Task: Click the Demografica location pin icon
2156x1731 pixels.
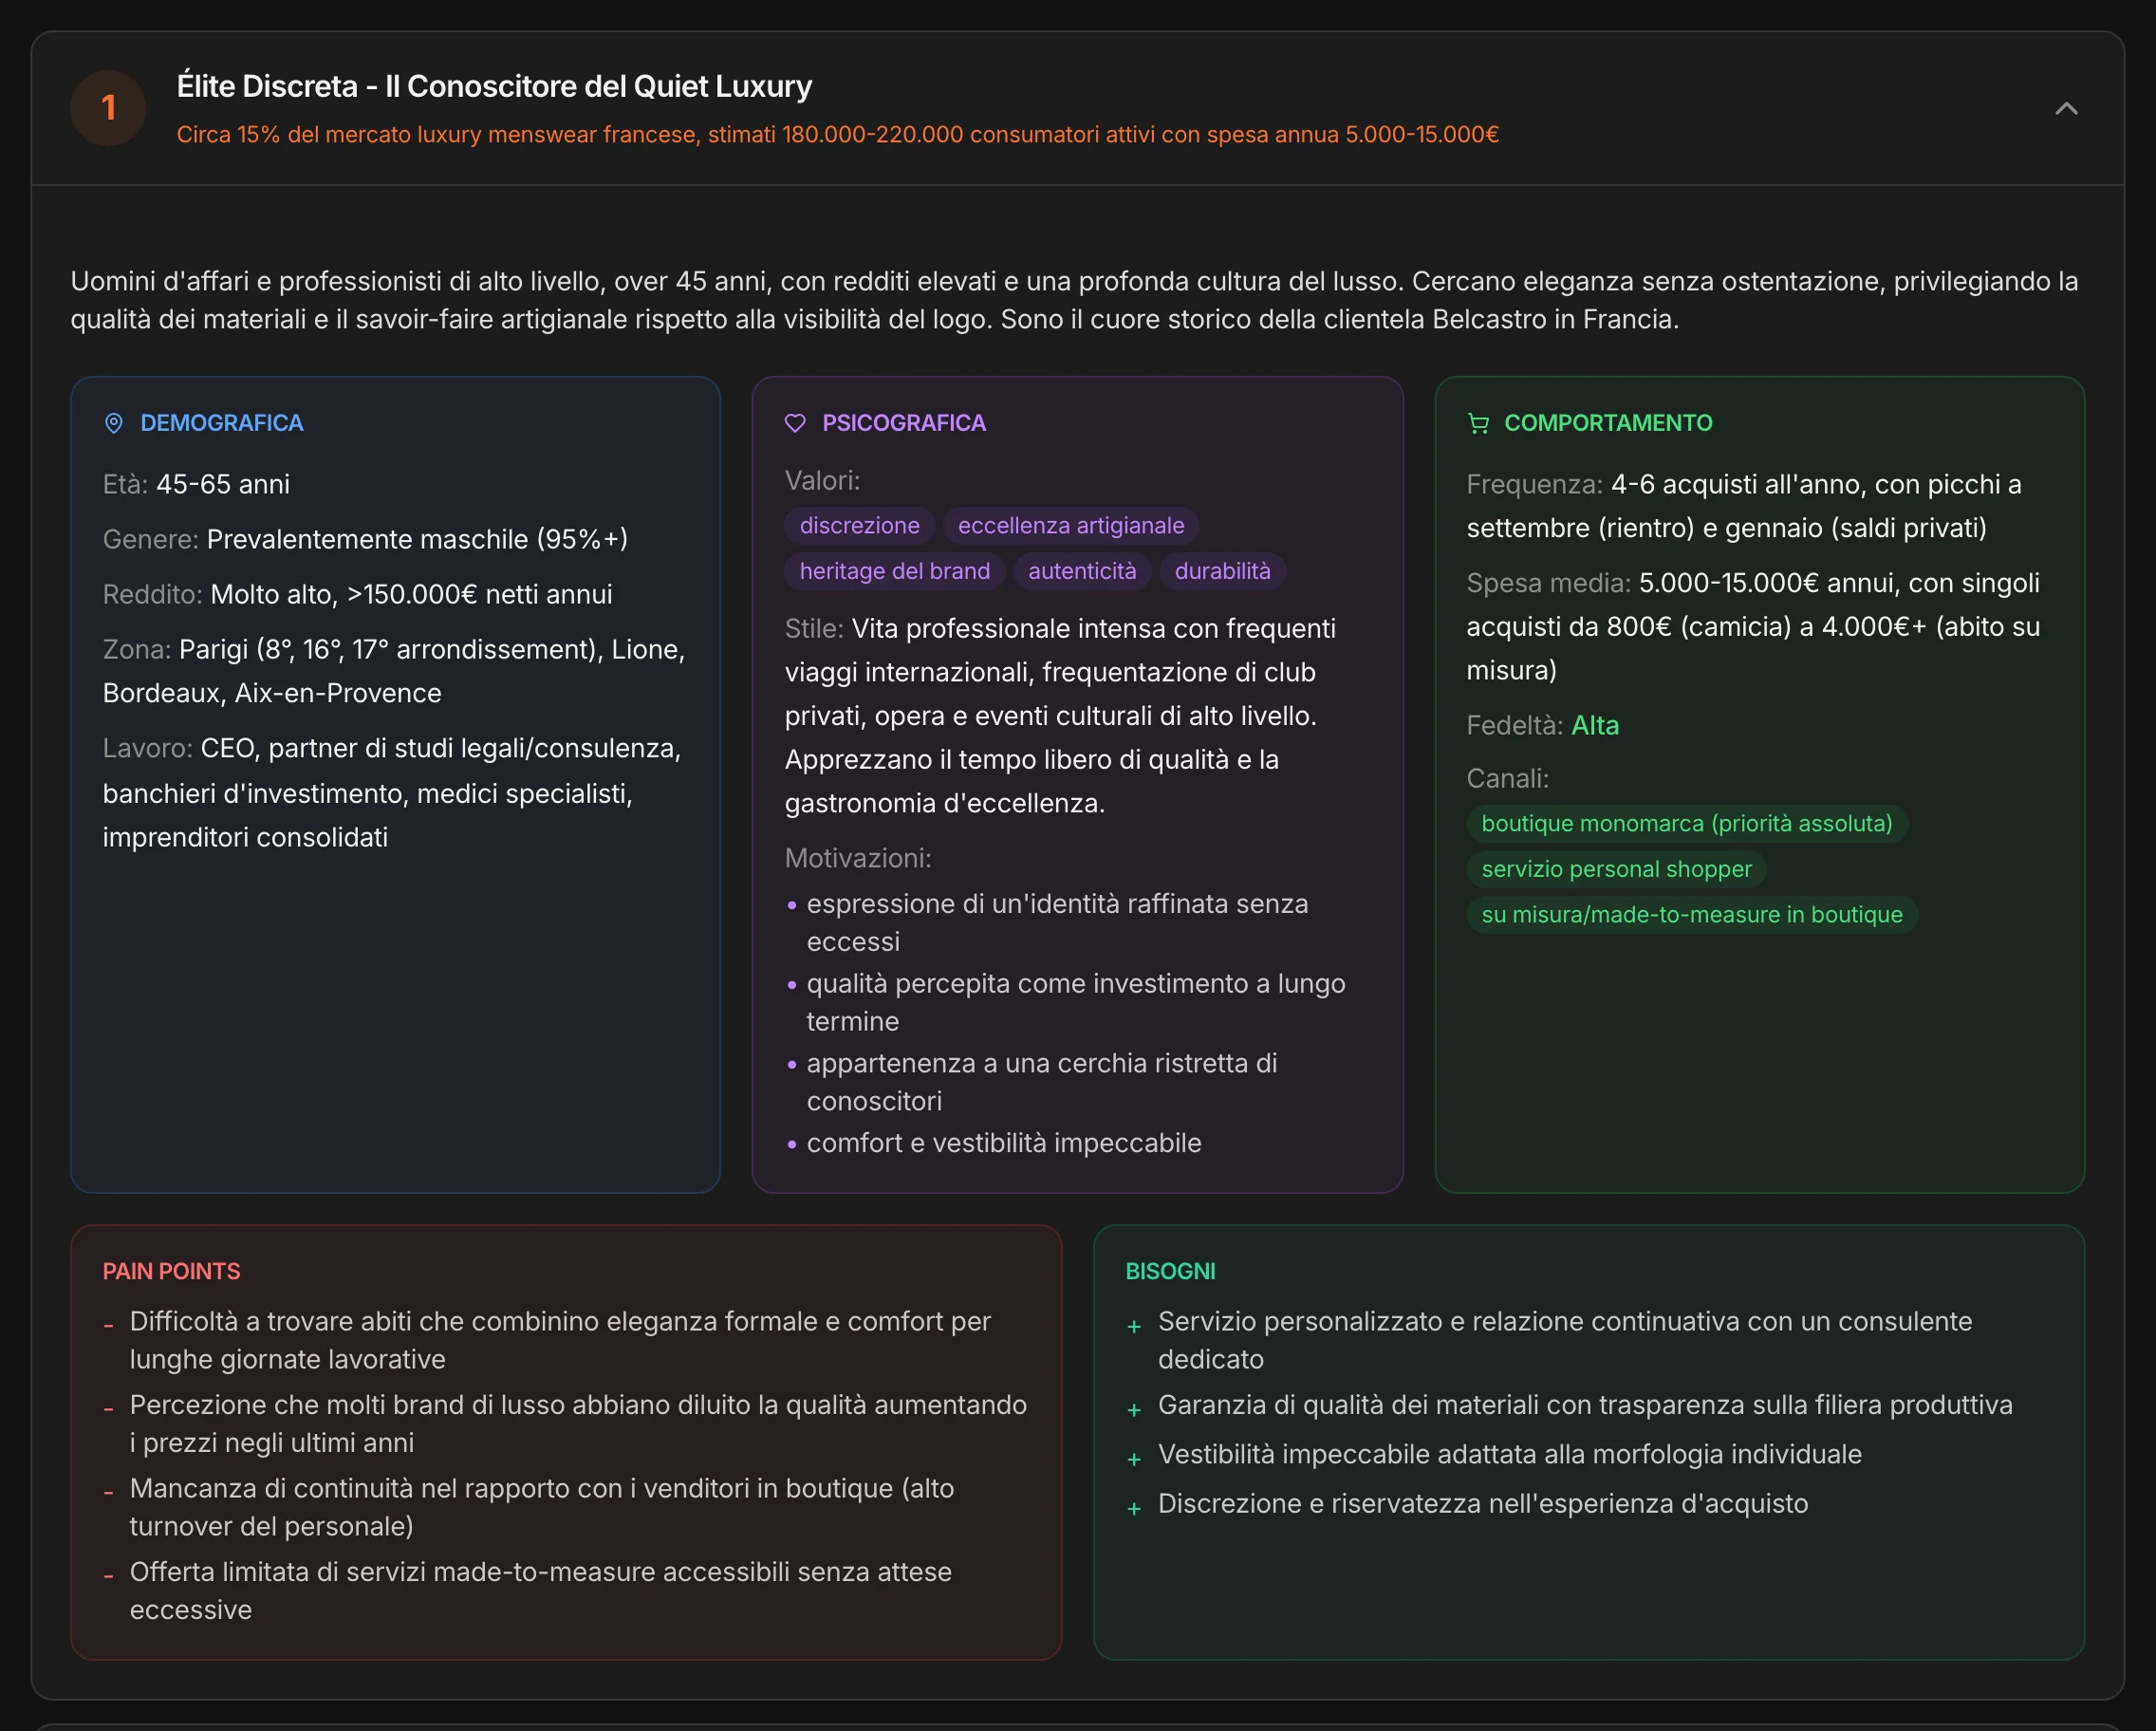Action: tap(114, 423)
